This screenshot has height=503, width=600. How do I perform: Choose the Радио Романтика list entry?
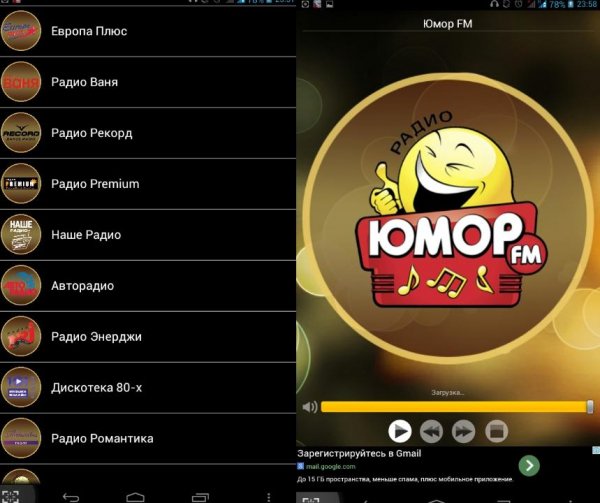pos(148,438)
